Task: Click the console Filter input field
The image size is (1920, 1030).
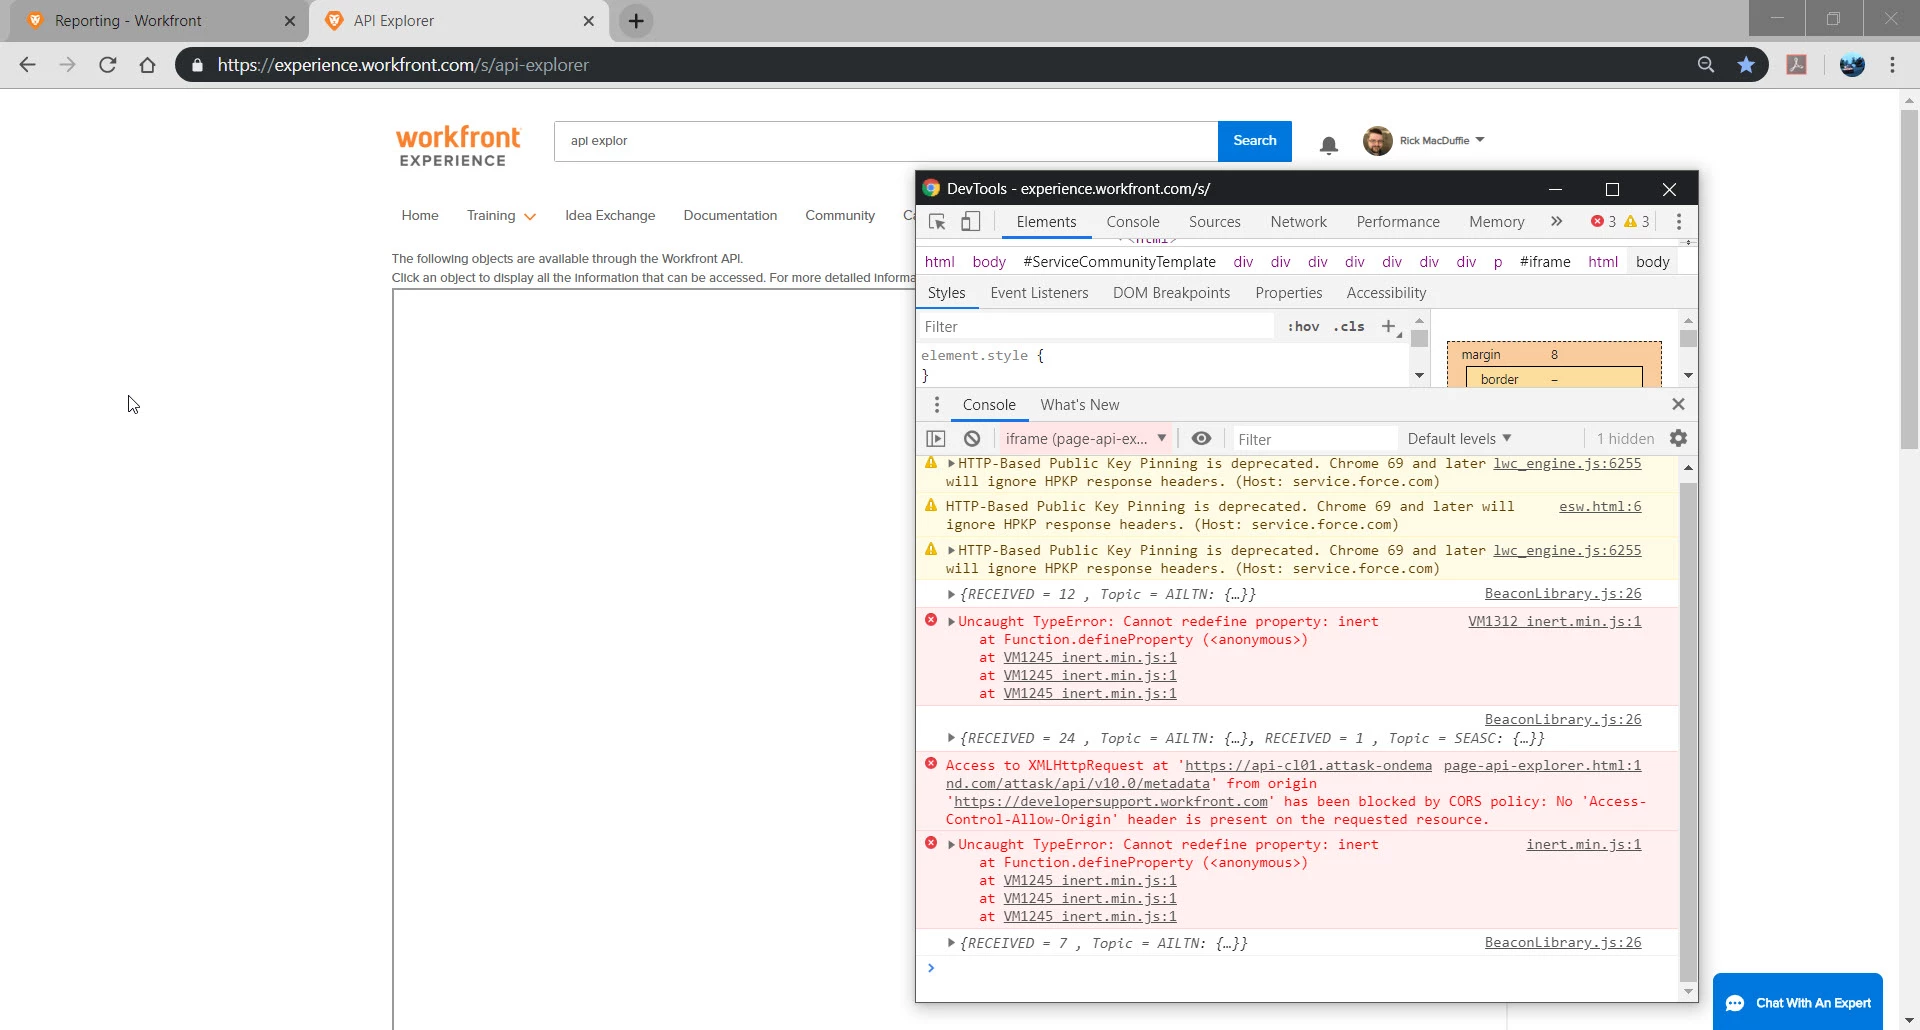Action: pos(1313,439)
